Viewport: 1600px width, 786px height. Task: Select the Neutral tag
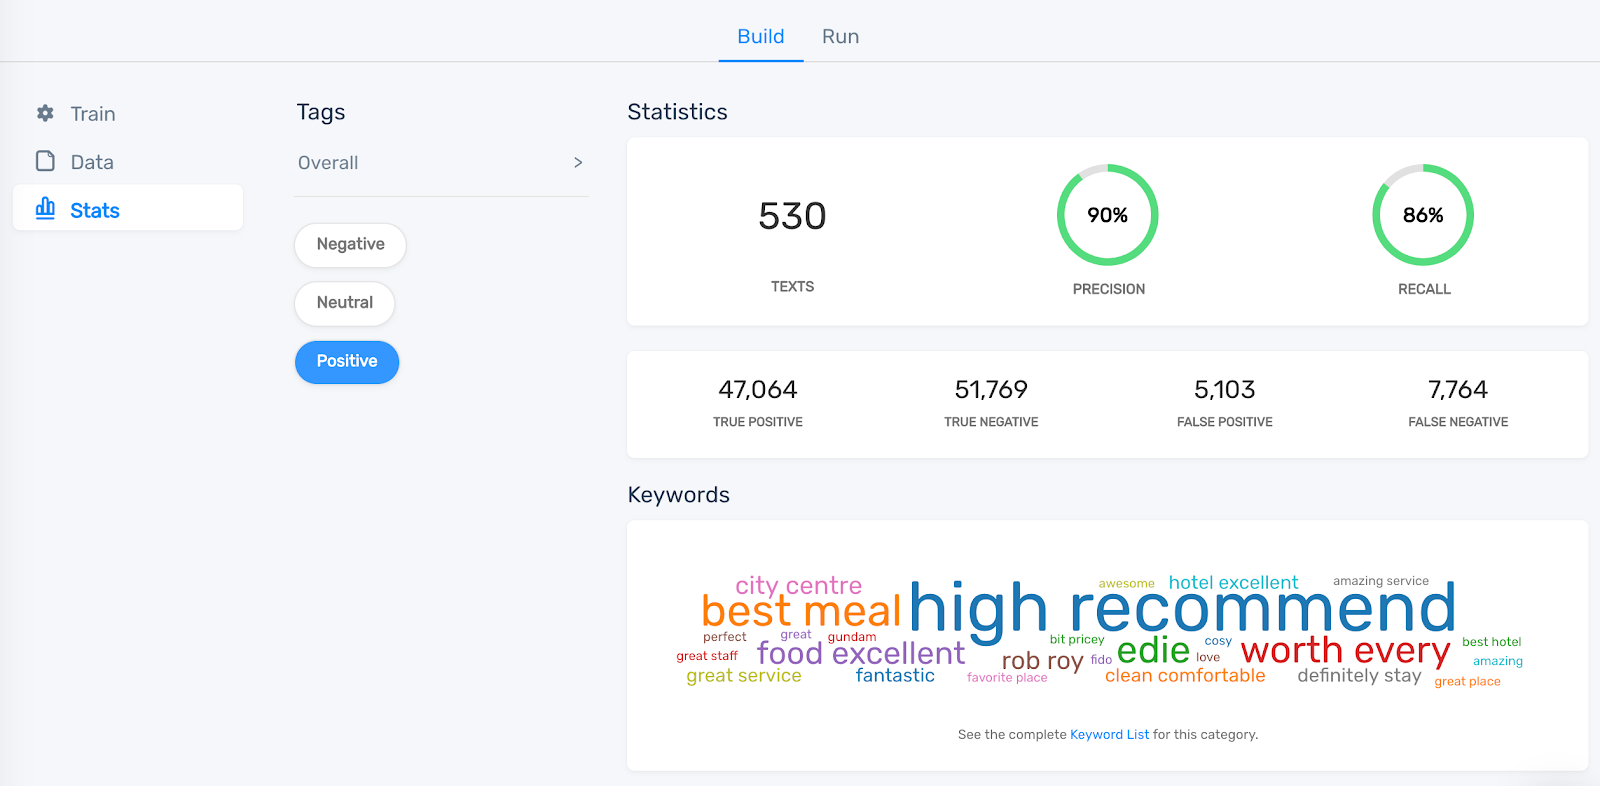[345, 303]
